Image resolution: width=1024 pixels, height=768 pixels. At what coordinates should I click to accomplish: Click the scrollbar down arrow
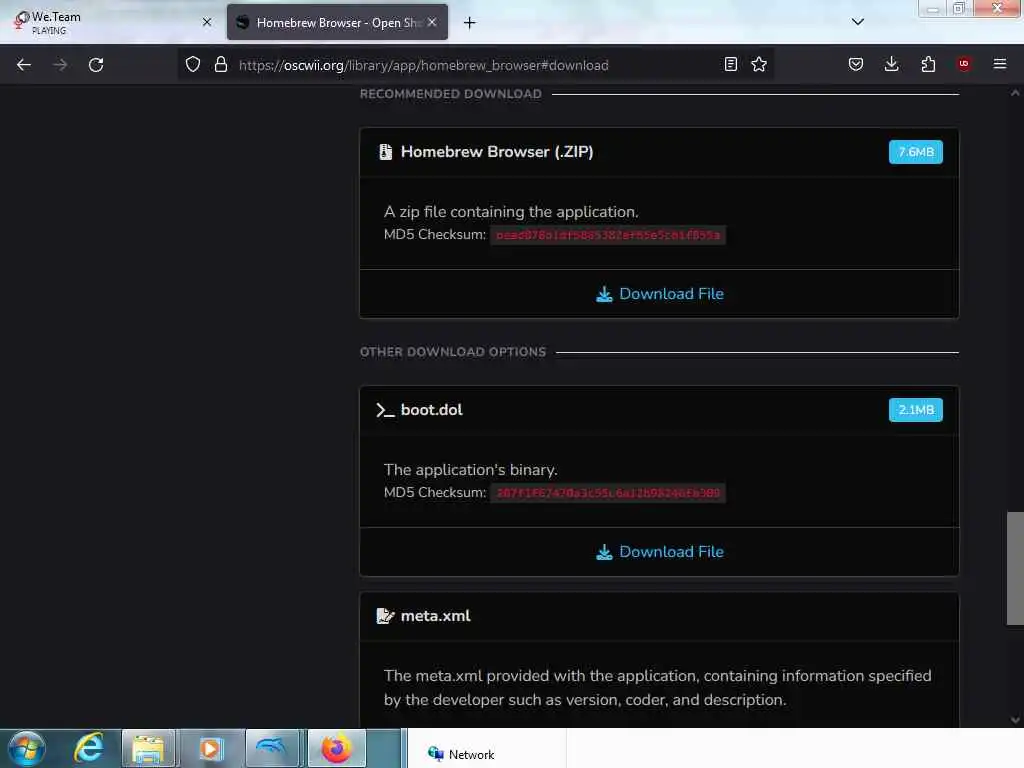tap(1015, 720)
